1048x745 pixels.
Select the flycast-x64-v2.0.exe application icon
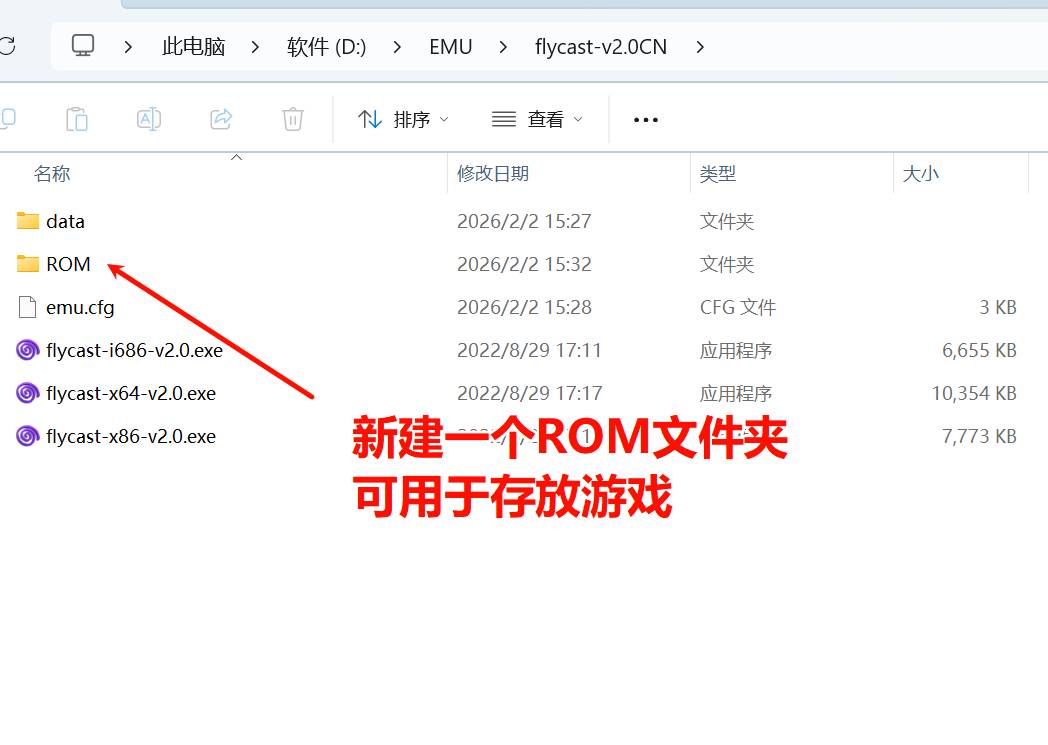coord(28,393)
